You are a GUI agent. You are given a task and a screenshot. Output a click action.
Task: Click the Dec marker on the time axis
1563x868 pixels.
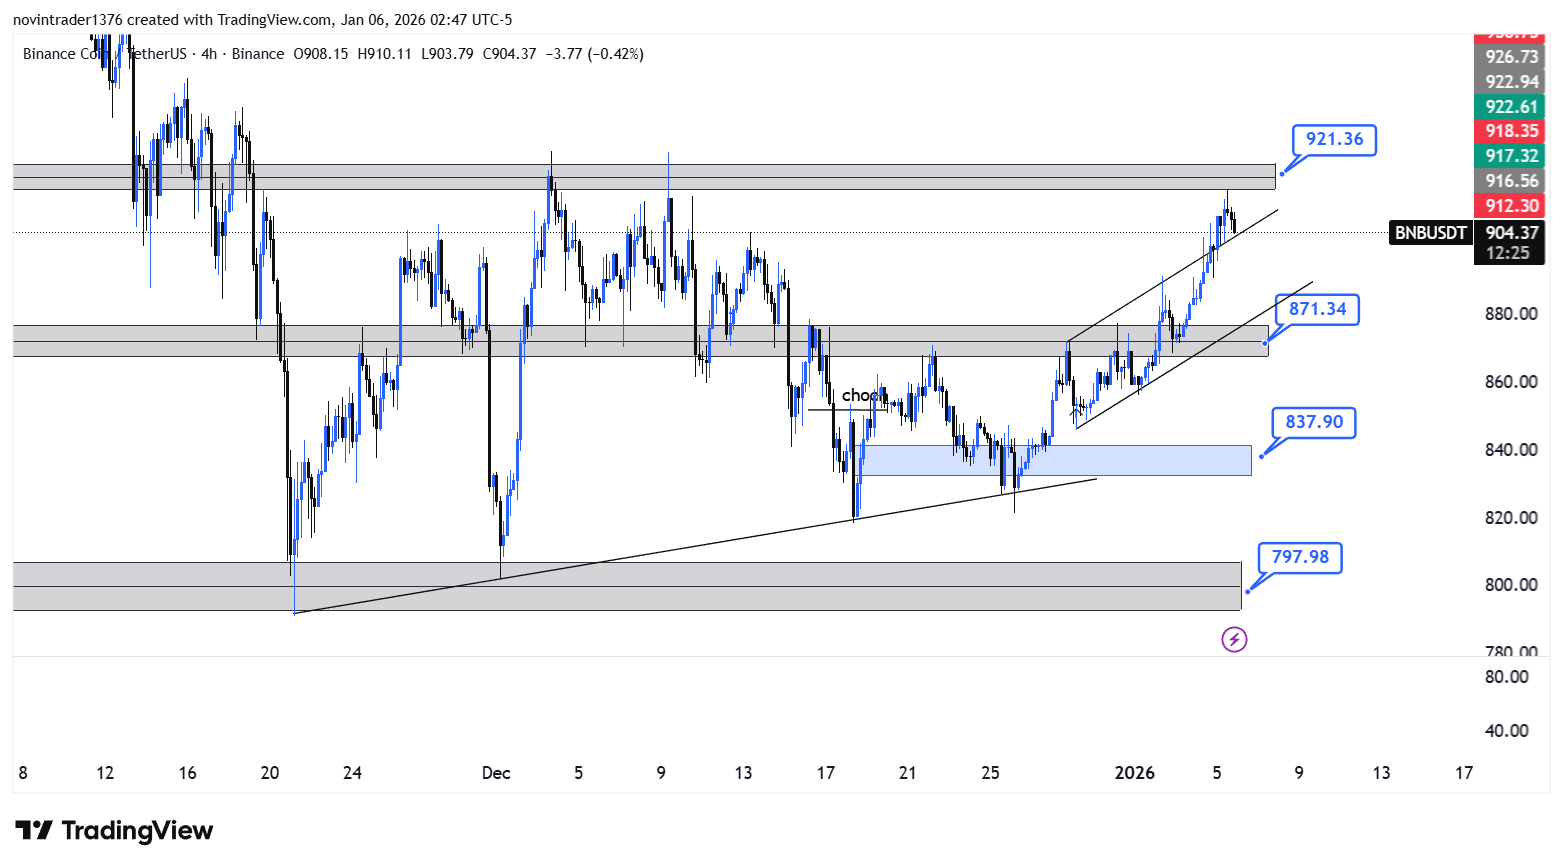[496, 773]
